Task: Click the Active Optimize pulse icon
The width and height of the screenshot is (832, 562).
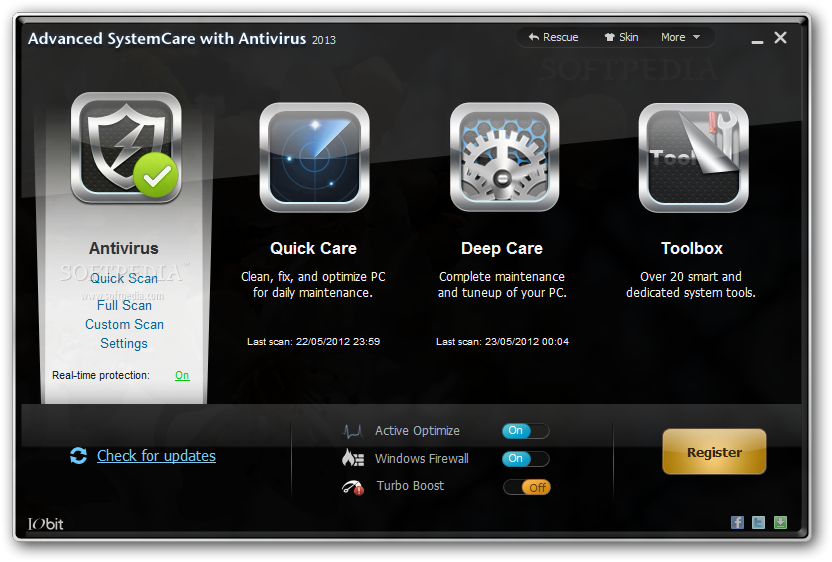Action: (352, 431)
